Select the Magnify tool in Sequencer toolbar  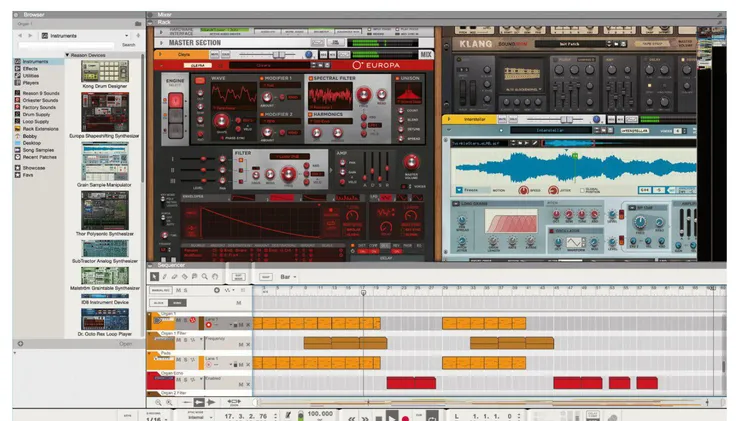coord(205,277)
